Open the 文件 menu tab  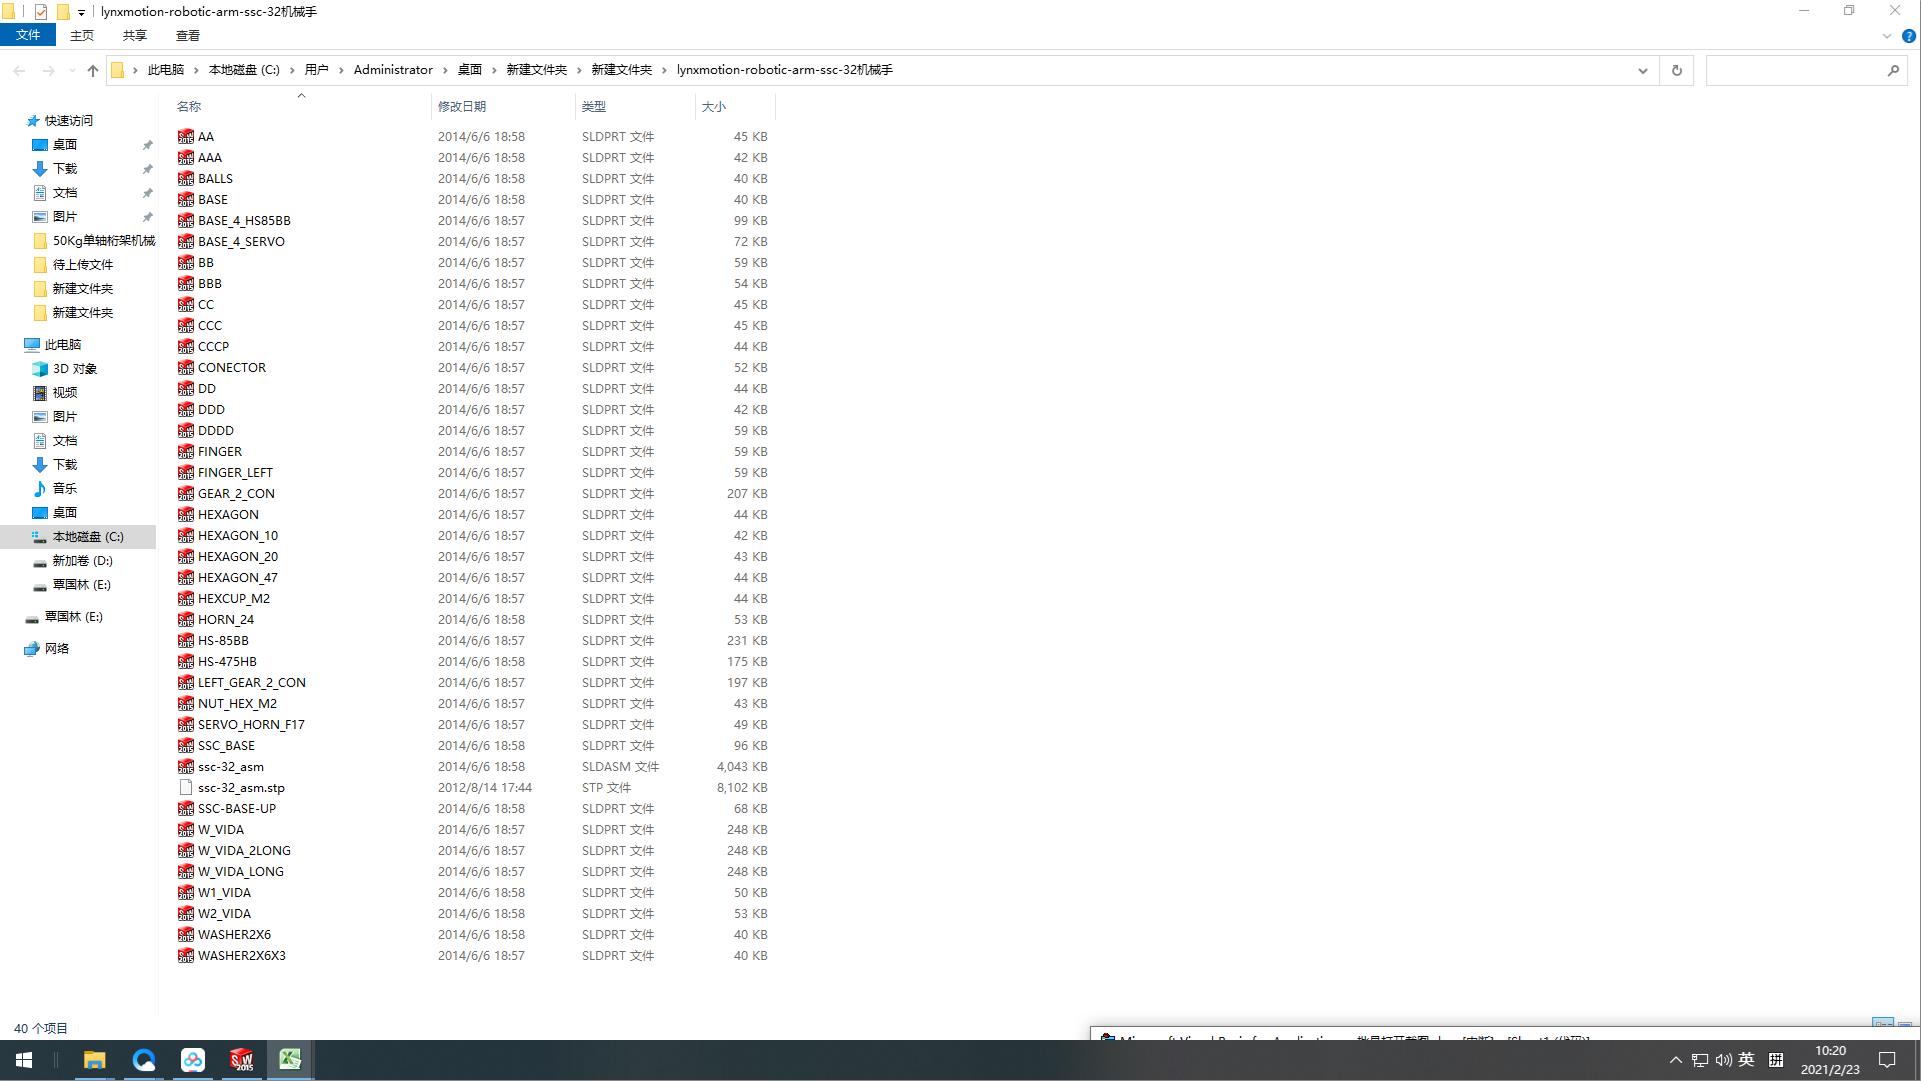[28, 35]
